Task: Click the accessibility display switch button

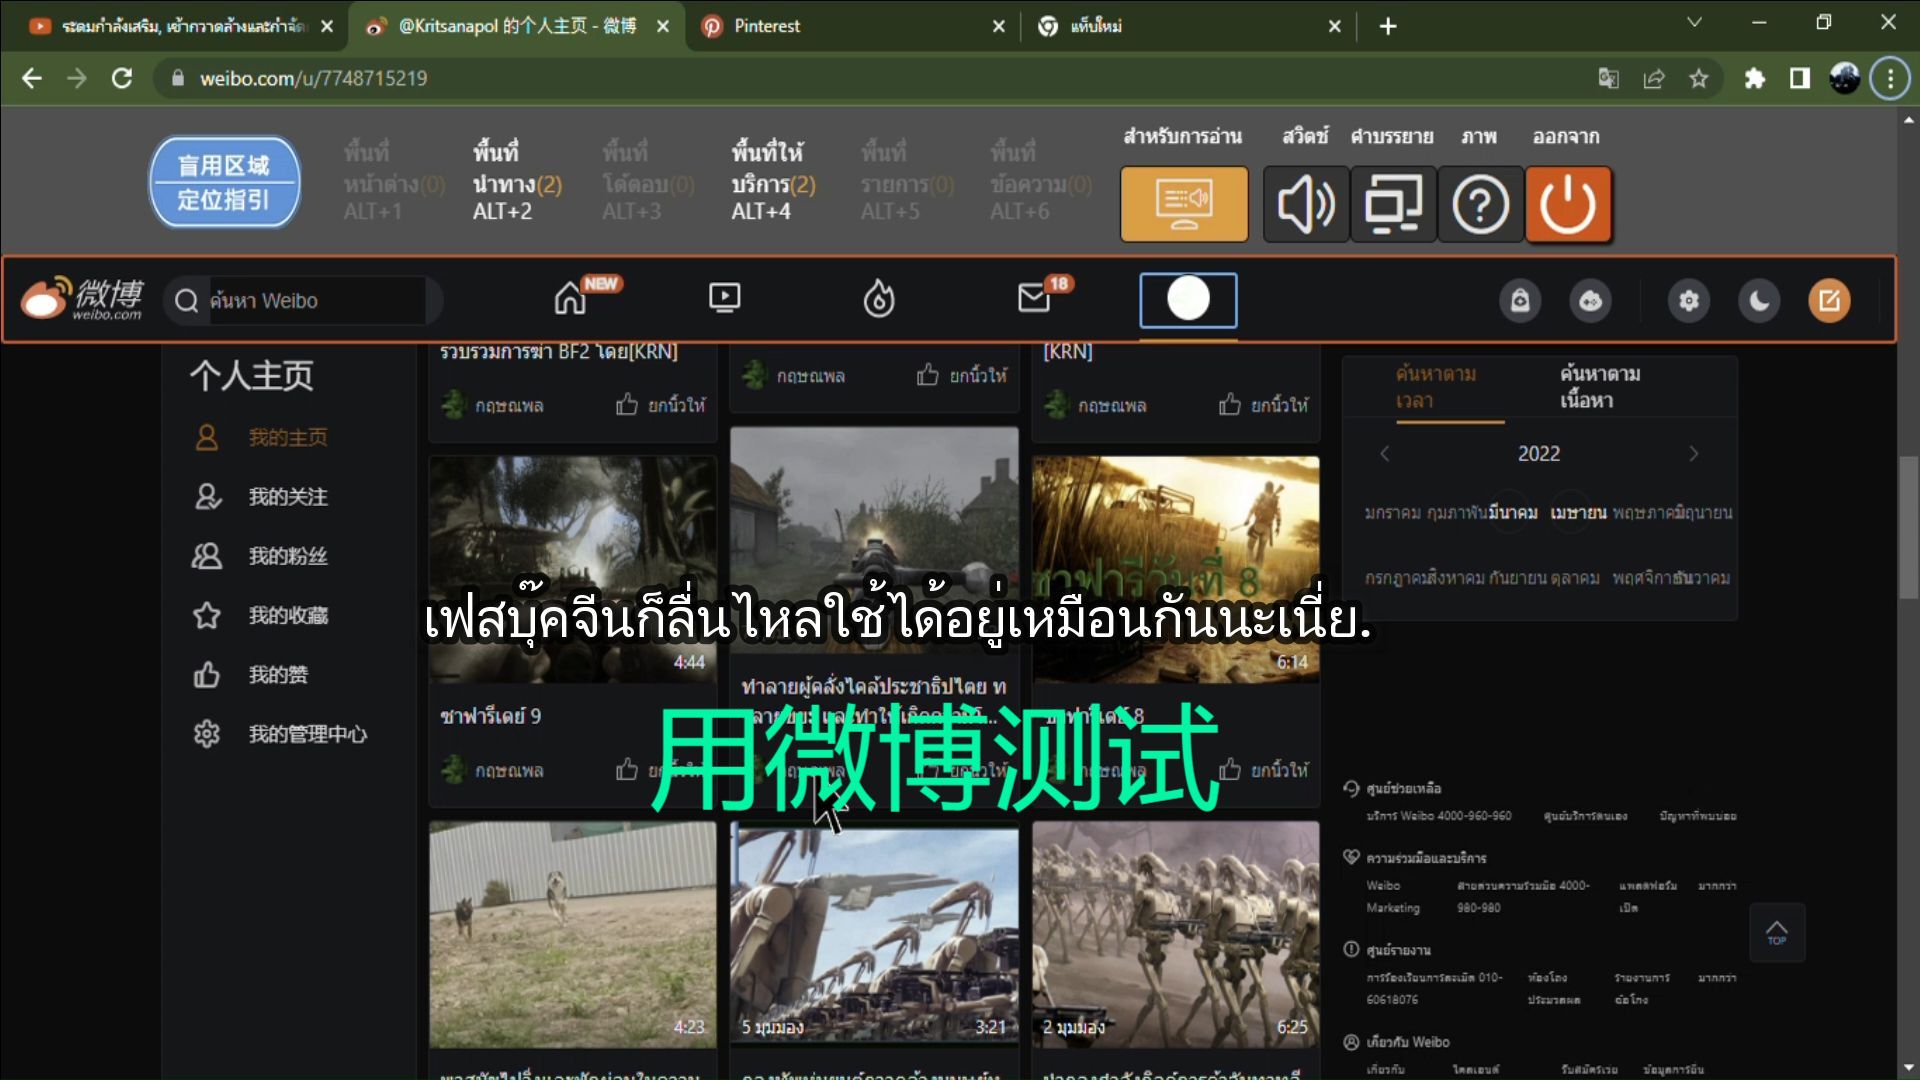Action: [x=1393, y=204]
